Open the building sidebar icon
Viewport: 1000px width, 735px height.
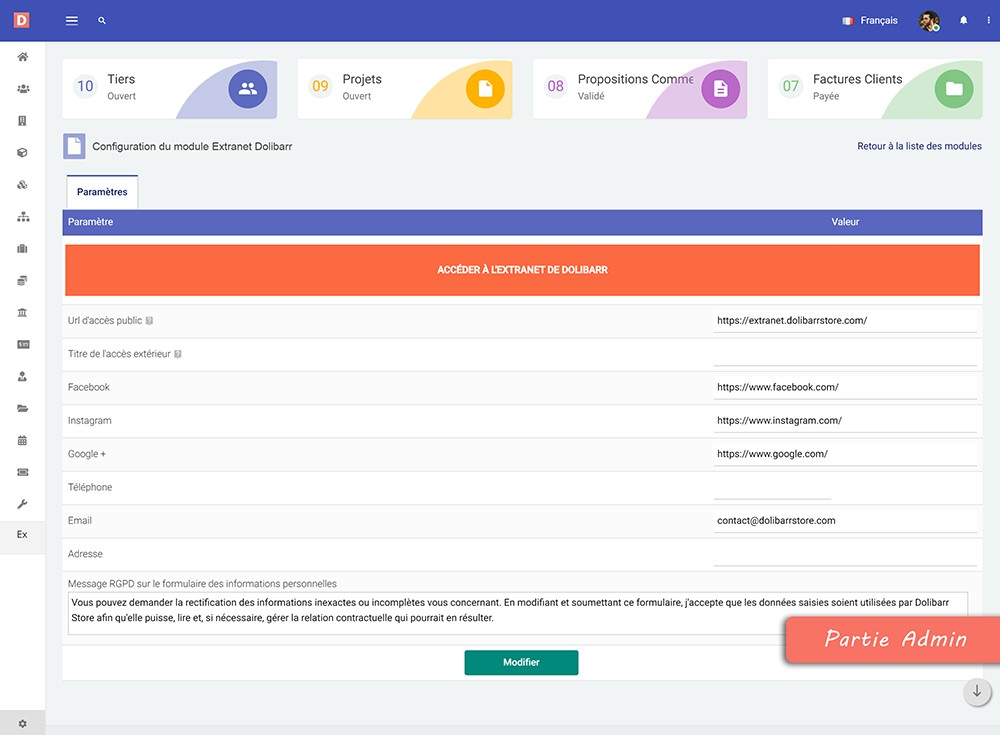click(22, 121)
